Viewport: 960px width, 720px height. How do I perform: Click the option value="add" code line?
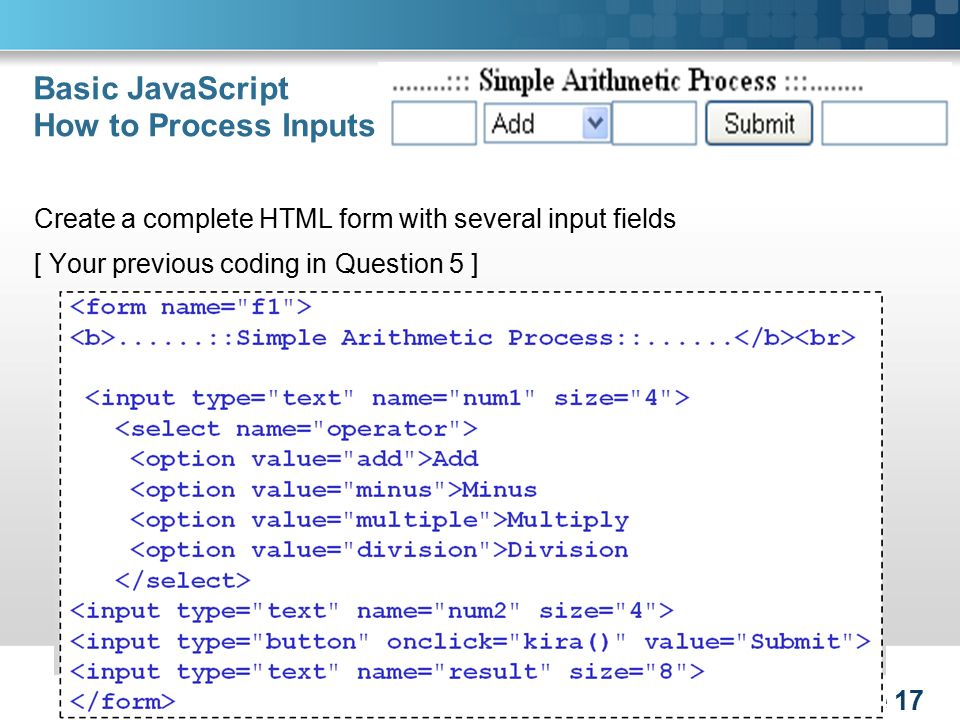click(x=304, y=459)
